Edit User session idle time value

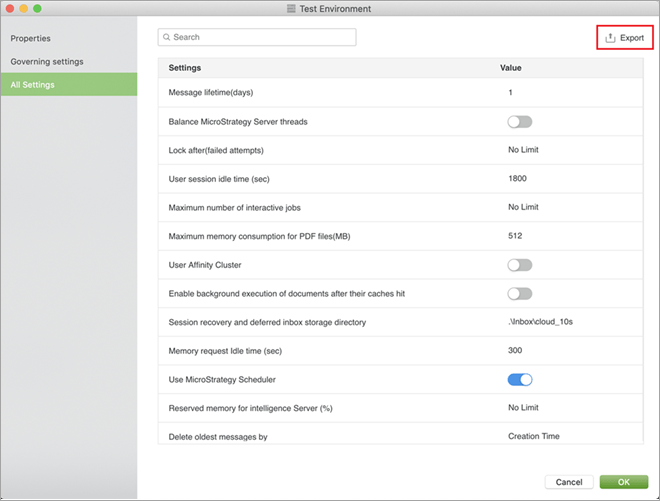[517, 179]
